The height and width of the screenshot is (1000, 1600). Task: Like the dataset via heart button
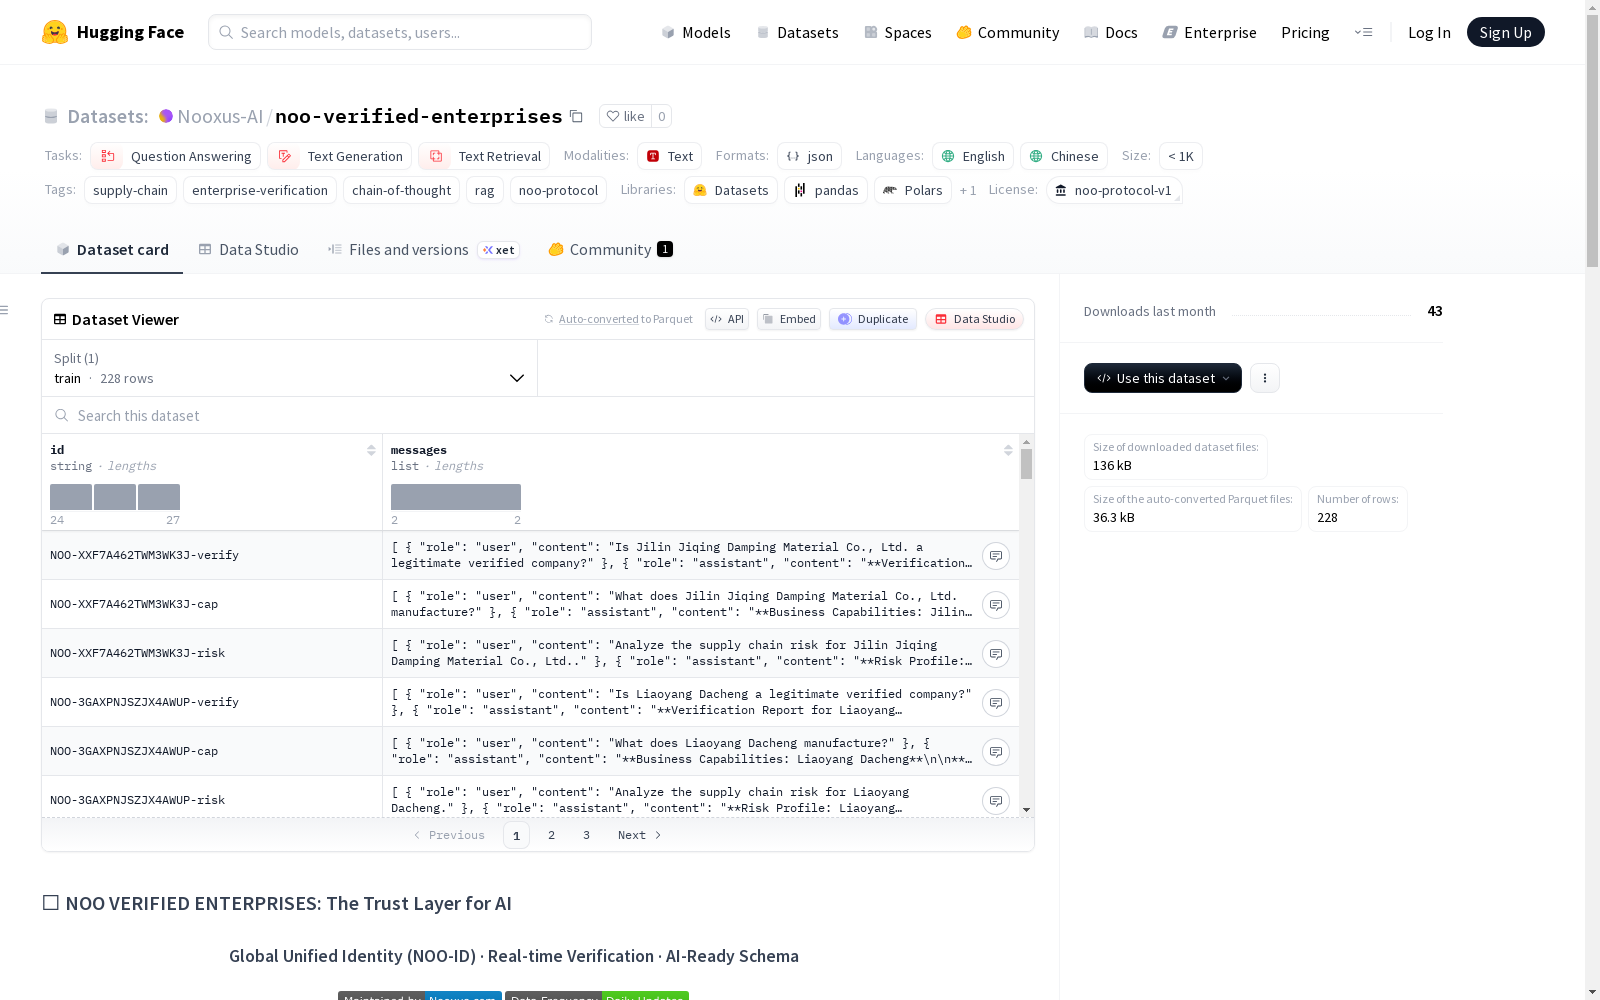pos(625,116)
